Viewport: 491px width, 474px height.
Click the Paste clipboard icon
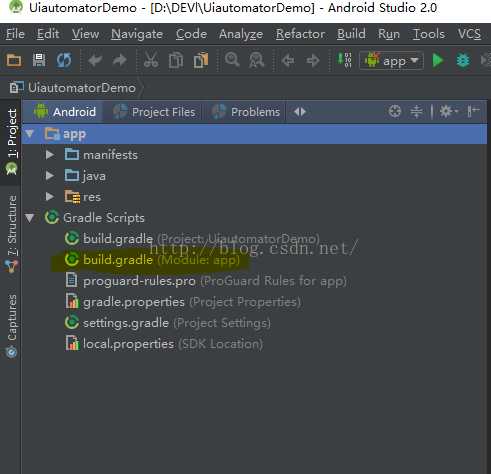201,60
